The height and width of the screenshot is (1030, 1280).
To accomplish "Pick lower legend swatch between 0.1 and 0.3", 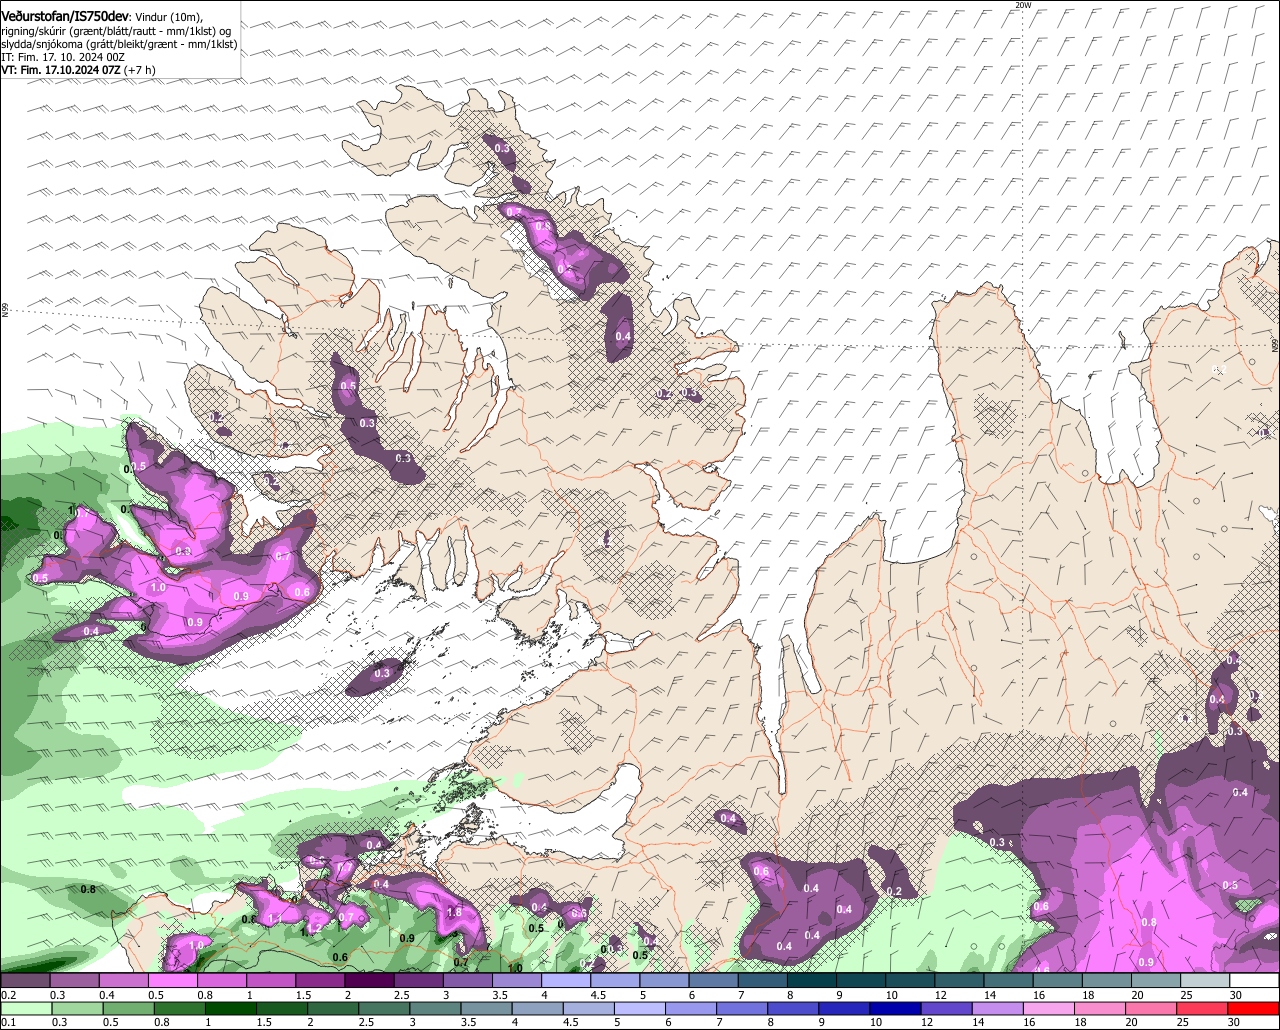I will [x=25, y=1009].
